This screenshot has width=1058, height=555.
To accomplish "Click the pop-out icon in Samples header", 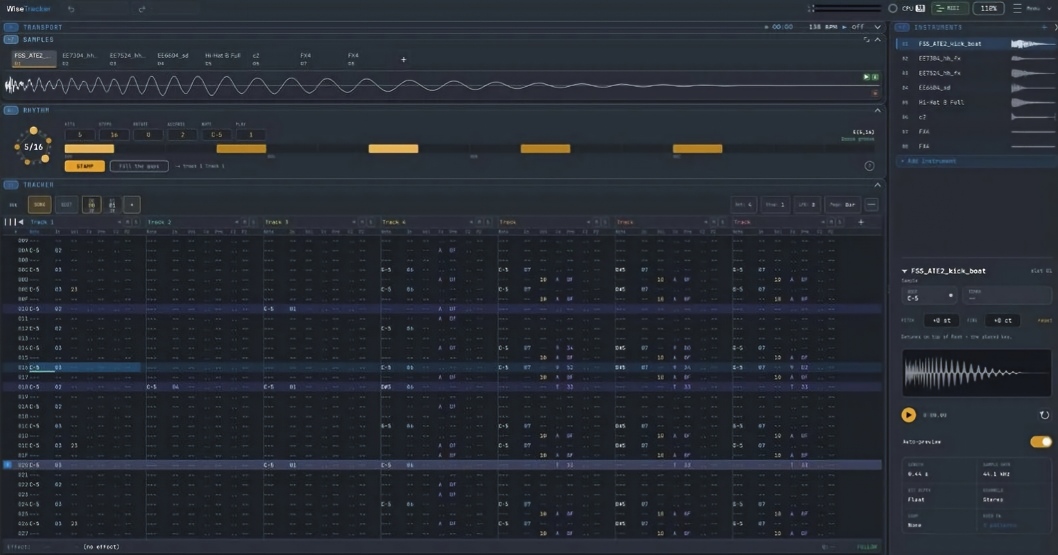I will point(866,40).
